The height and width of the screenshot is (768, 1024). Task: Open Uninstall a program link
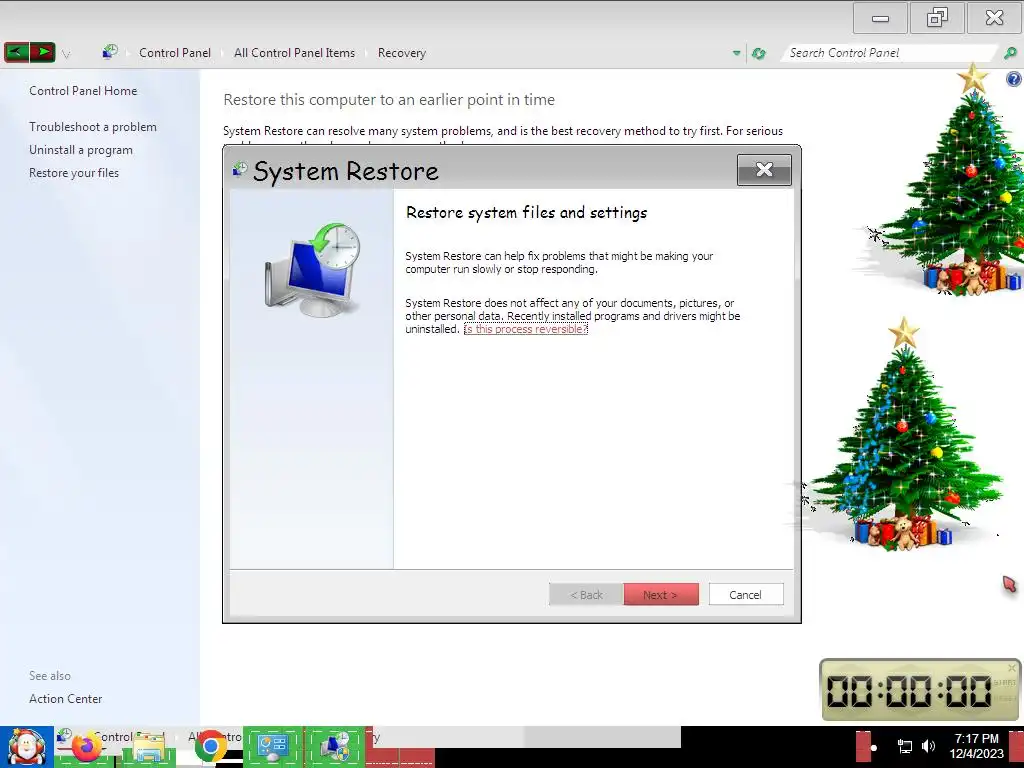tap(81, 150)
